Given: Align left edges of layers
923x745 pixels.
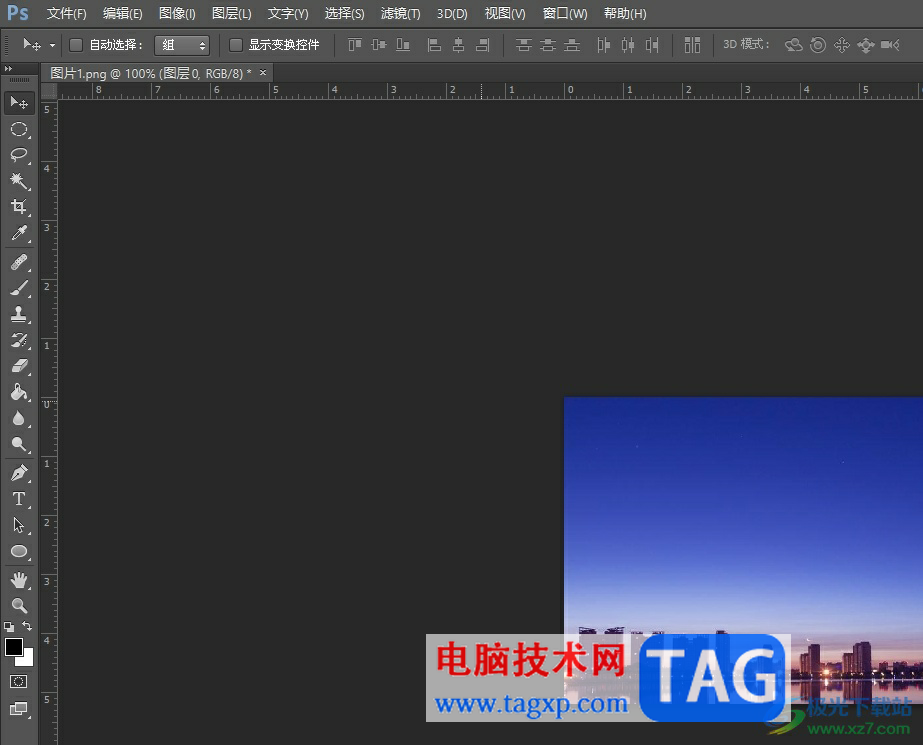Looking at the screenshot, I should click(434, 45).
